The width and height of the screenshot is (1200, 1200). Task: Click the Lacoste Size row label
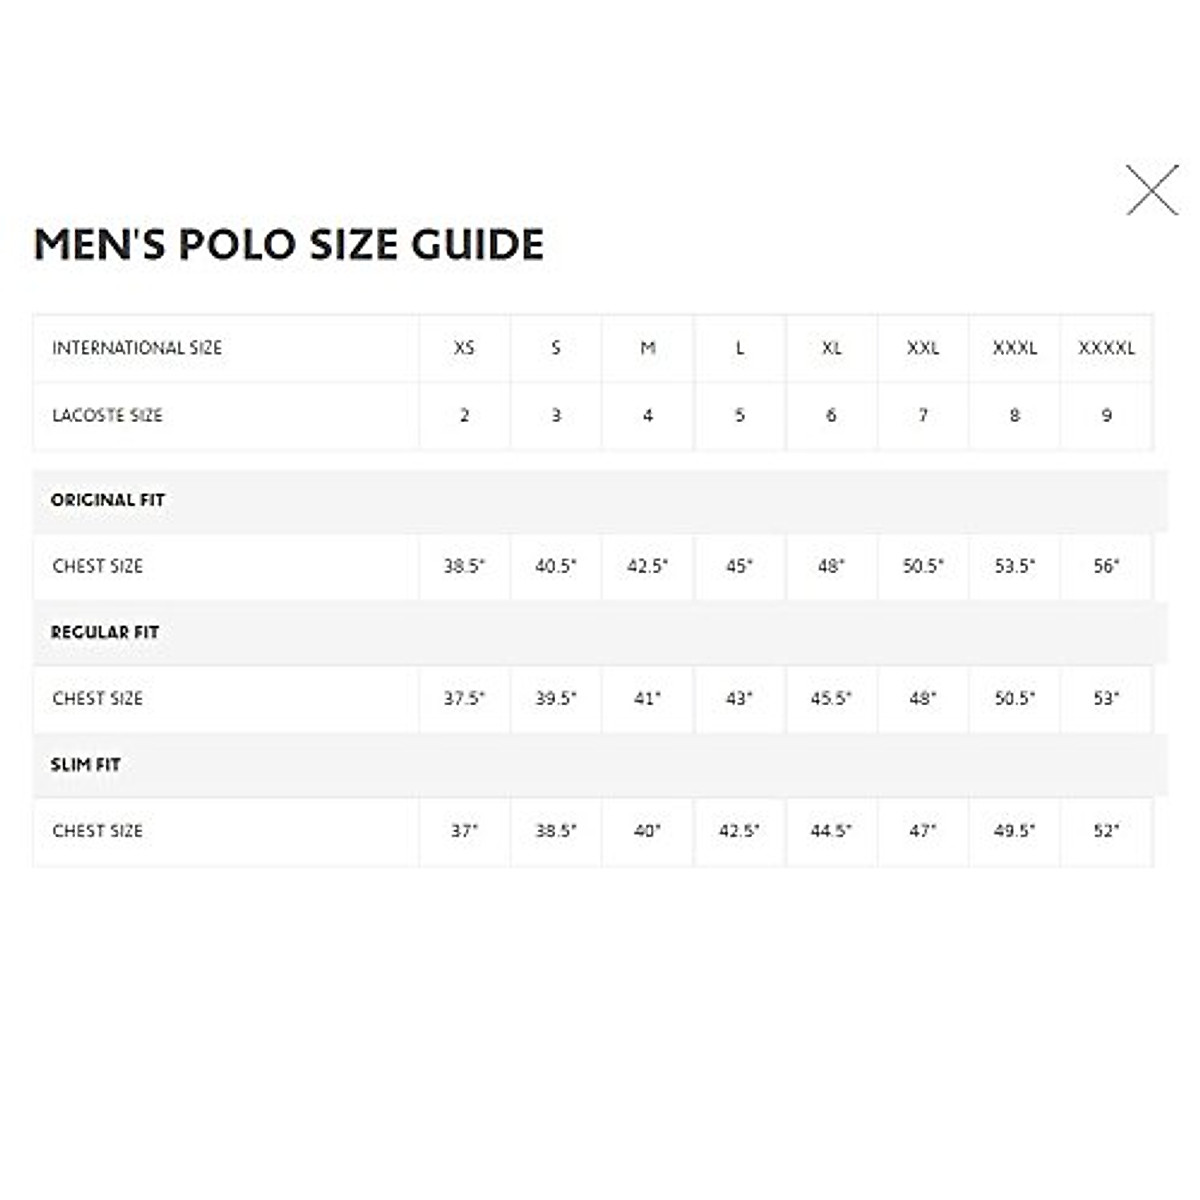coord(107,415)
